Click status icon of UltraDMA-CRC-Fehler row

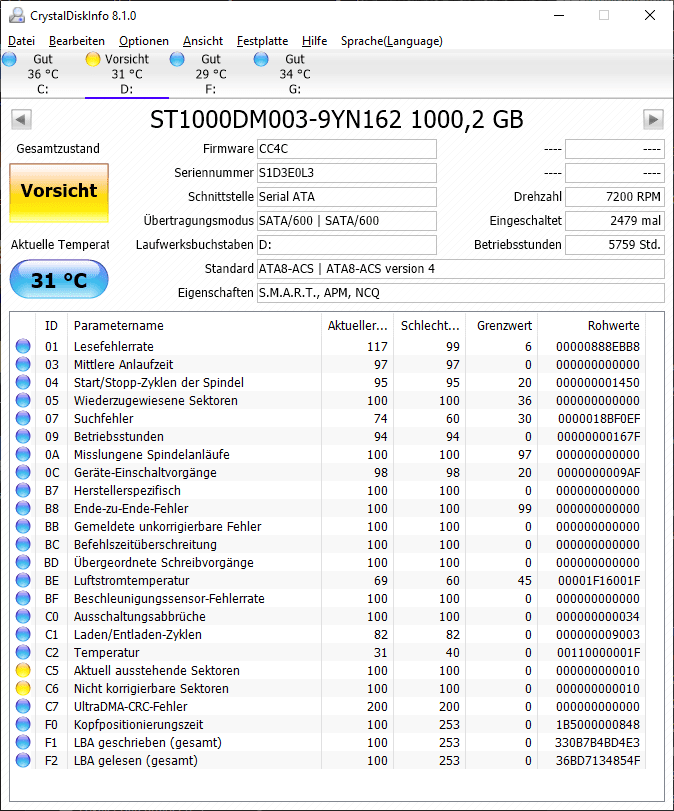(x=23, y=707)
